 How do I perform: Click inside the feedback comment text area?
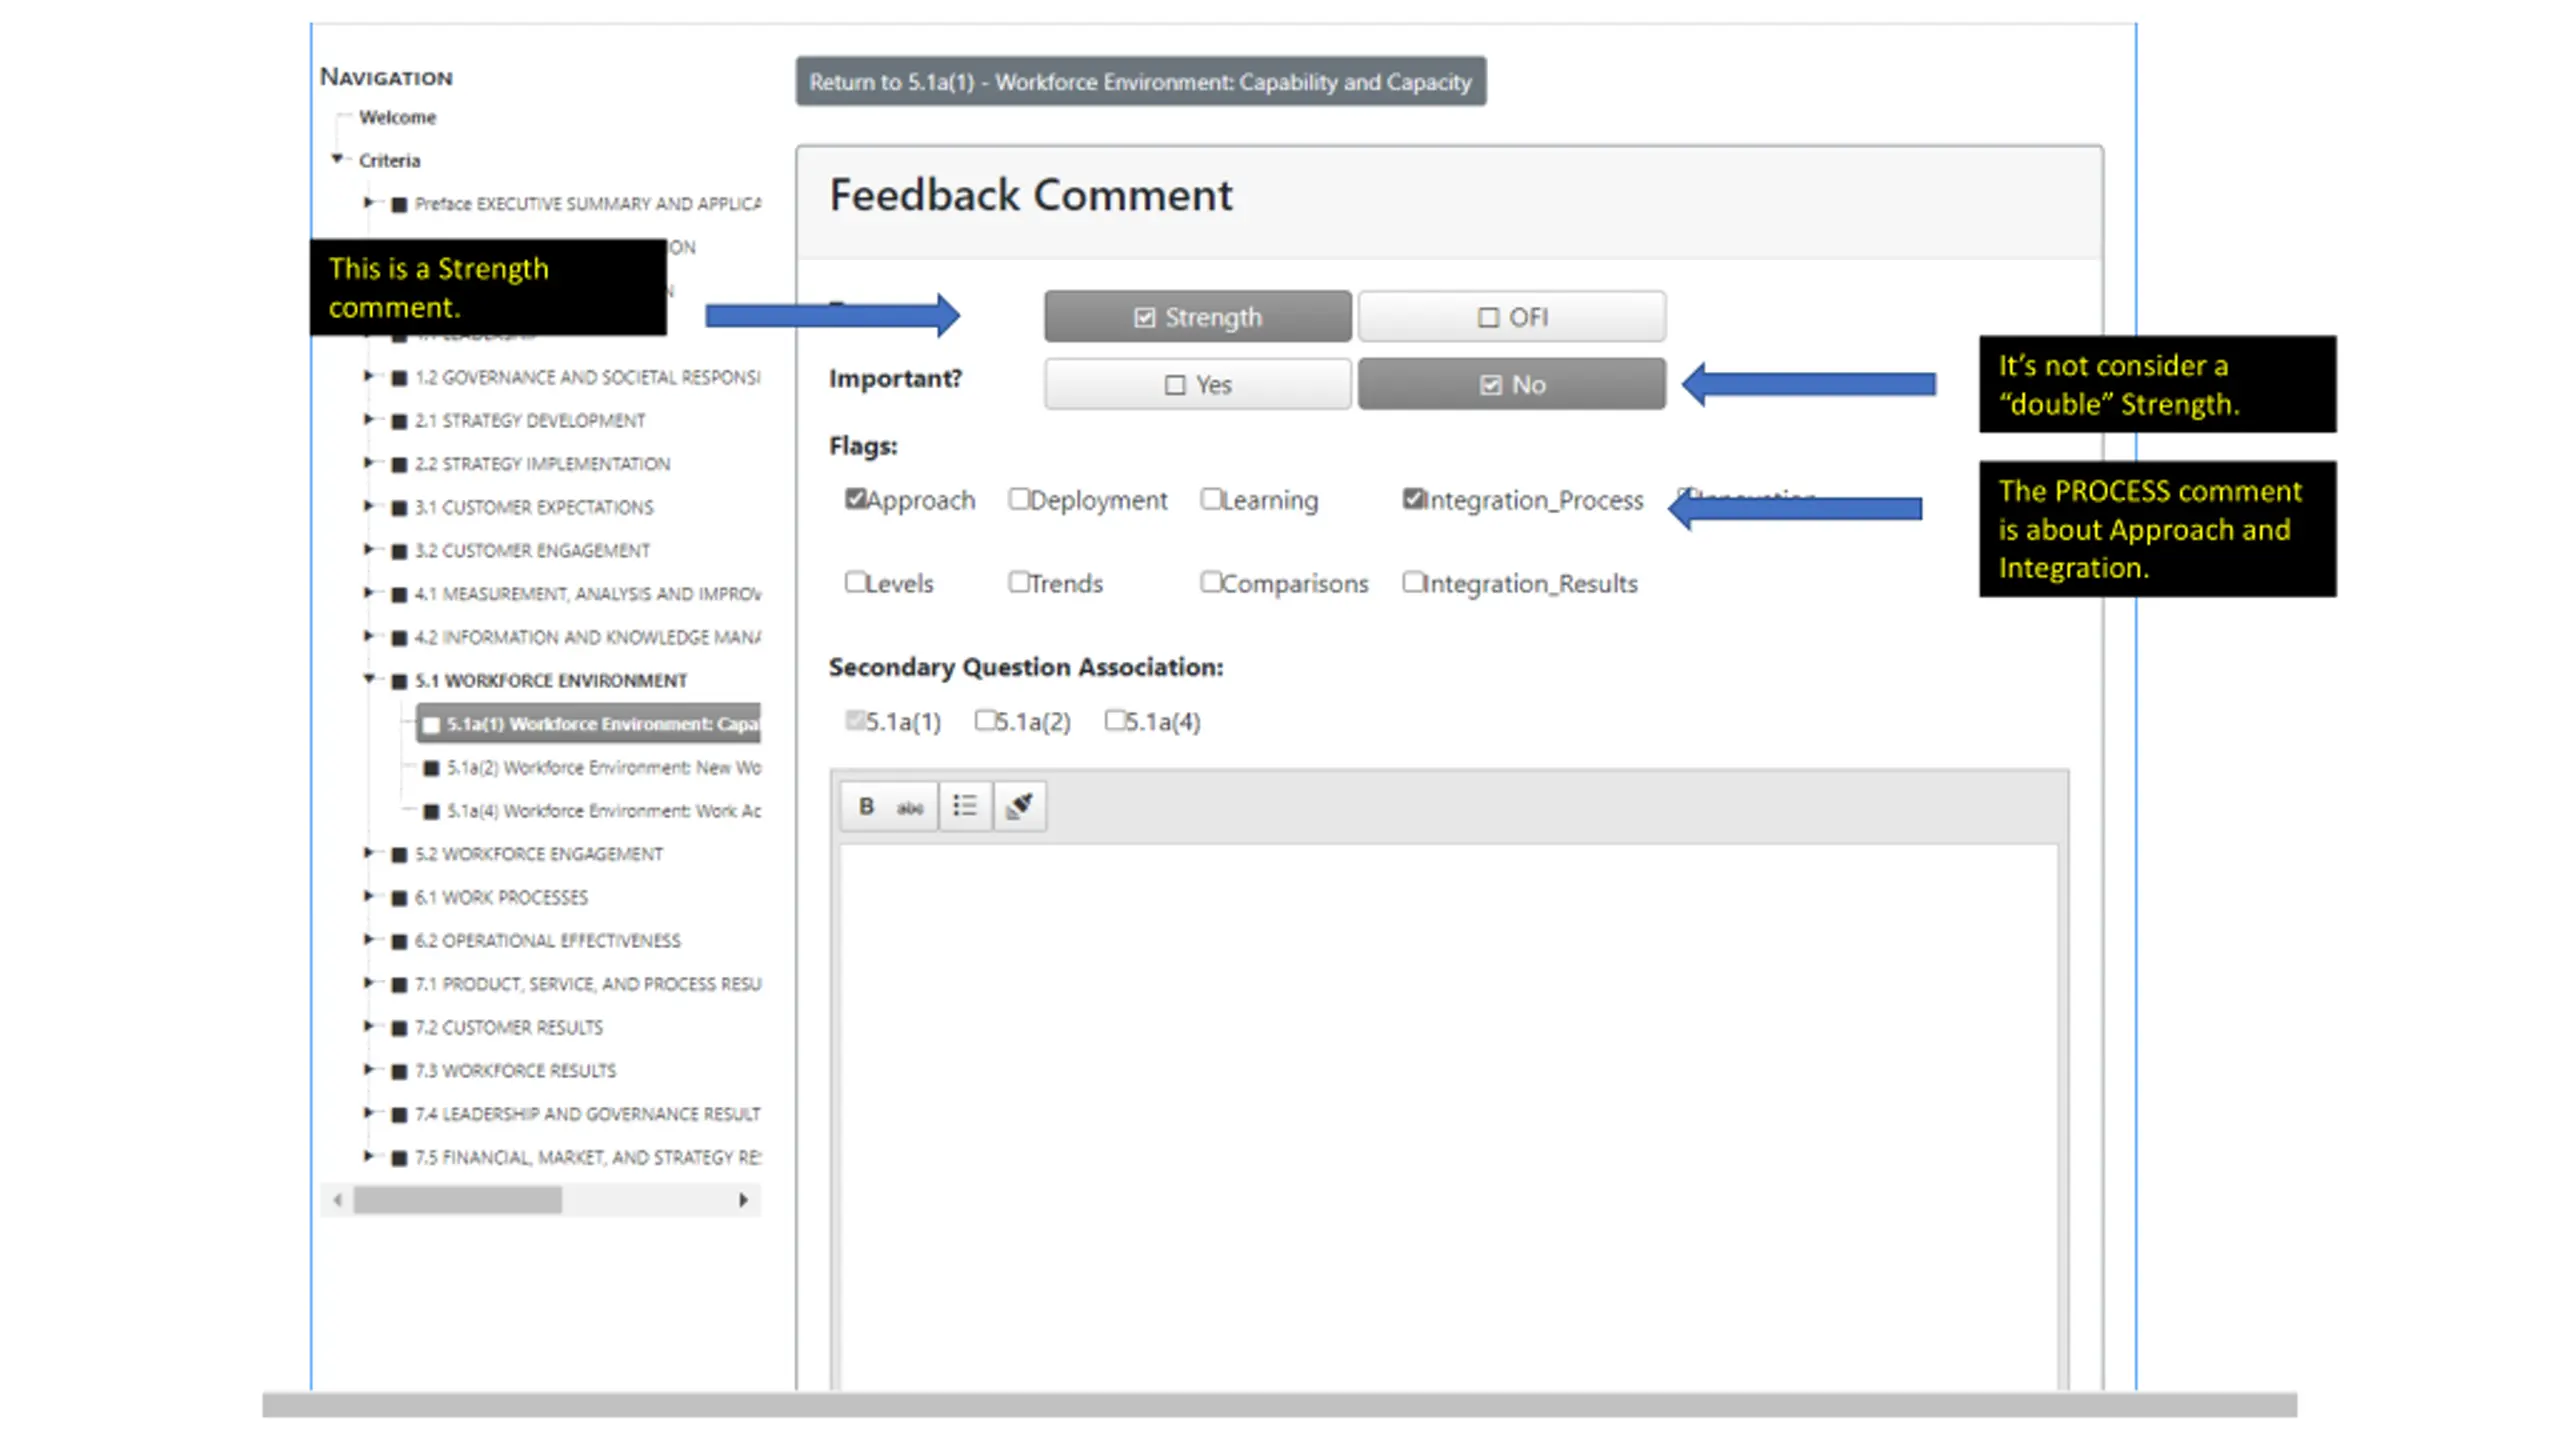coord(1448,1100)
